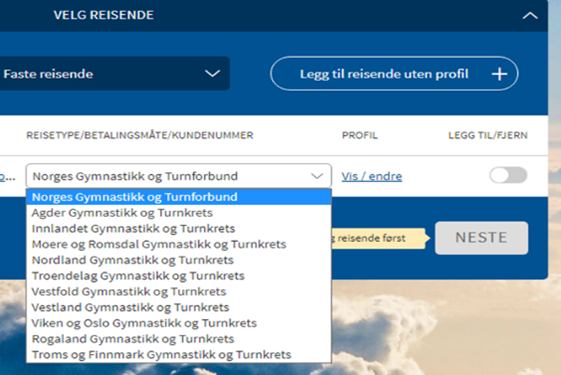Choose Innlandet Gymnastikk og Turnkrets option
Screen dimensions: 561x375
click(179, 228)
